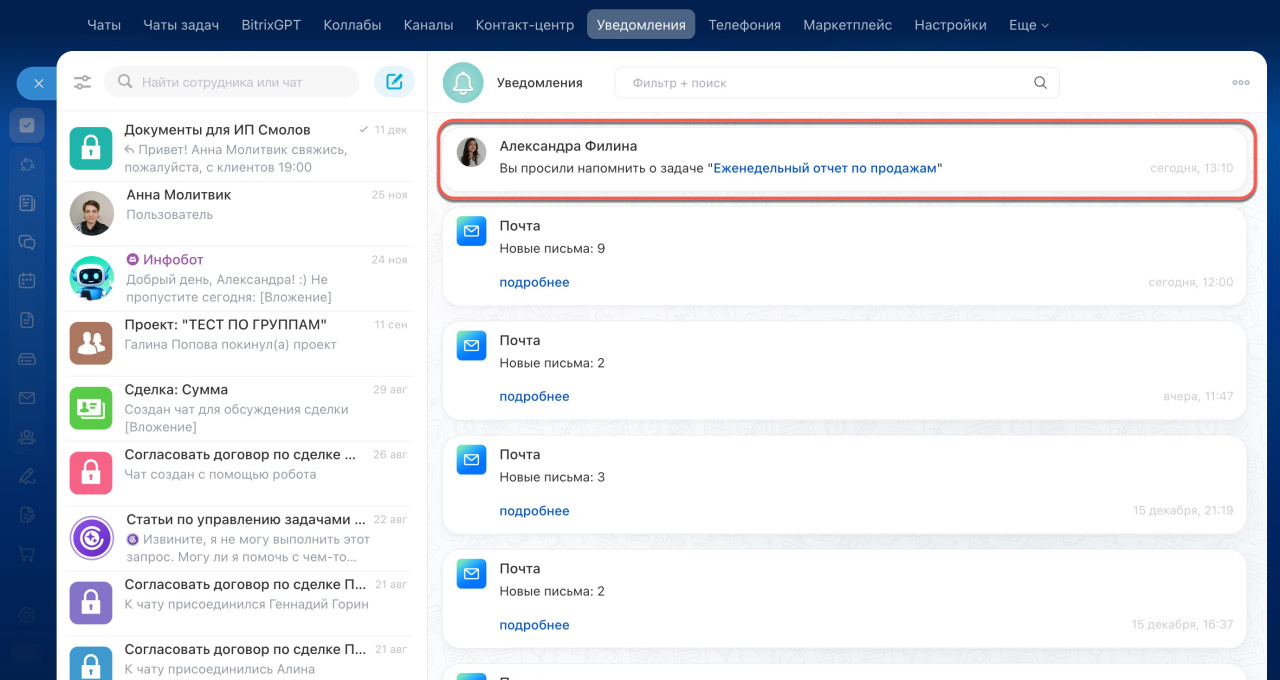Click the notifications bell icon
Image resolution: width=1280 pixels, height=680 pixels.
point(462,83)
